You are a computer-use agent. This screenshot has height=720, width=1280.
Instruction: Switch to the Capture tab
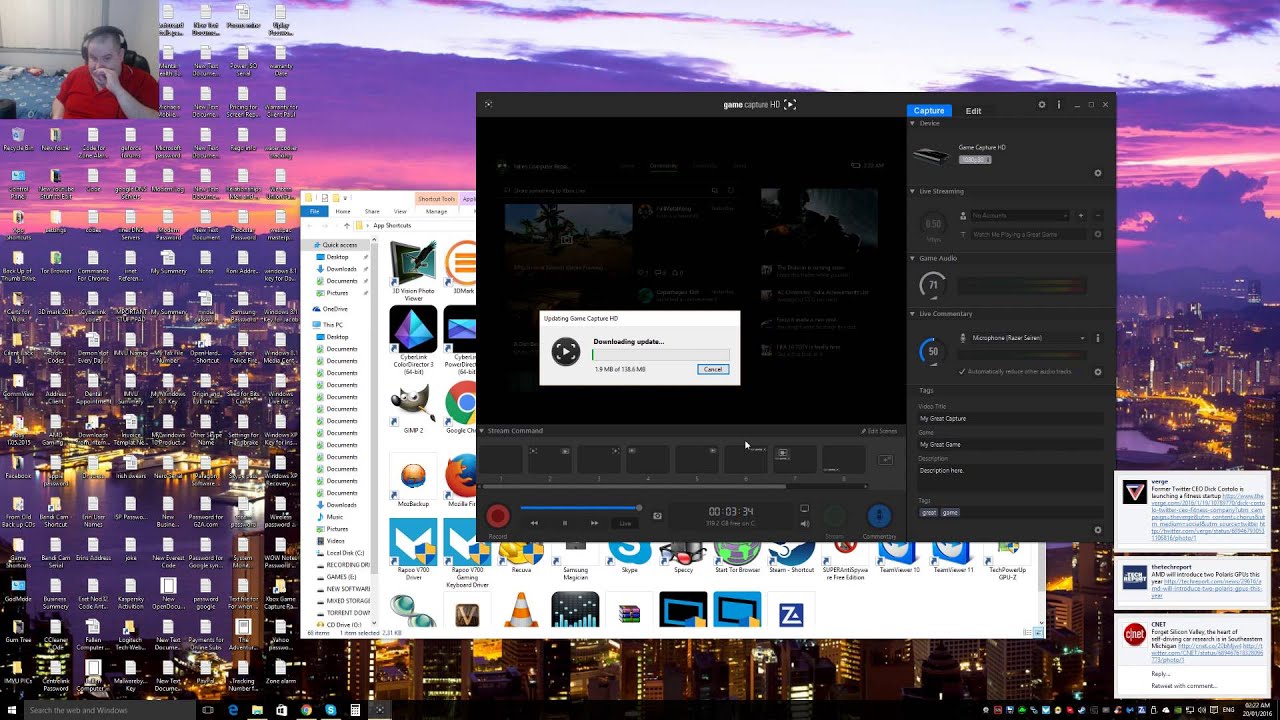point(928,110)
